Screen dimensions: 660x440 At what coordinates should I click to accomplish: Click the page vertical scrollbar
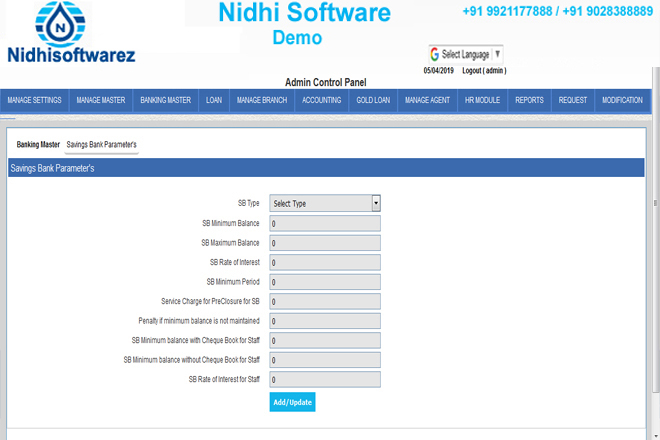click(x=656, y=229)
